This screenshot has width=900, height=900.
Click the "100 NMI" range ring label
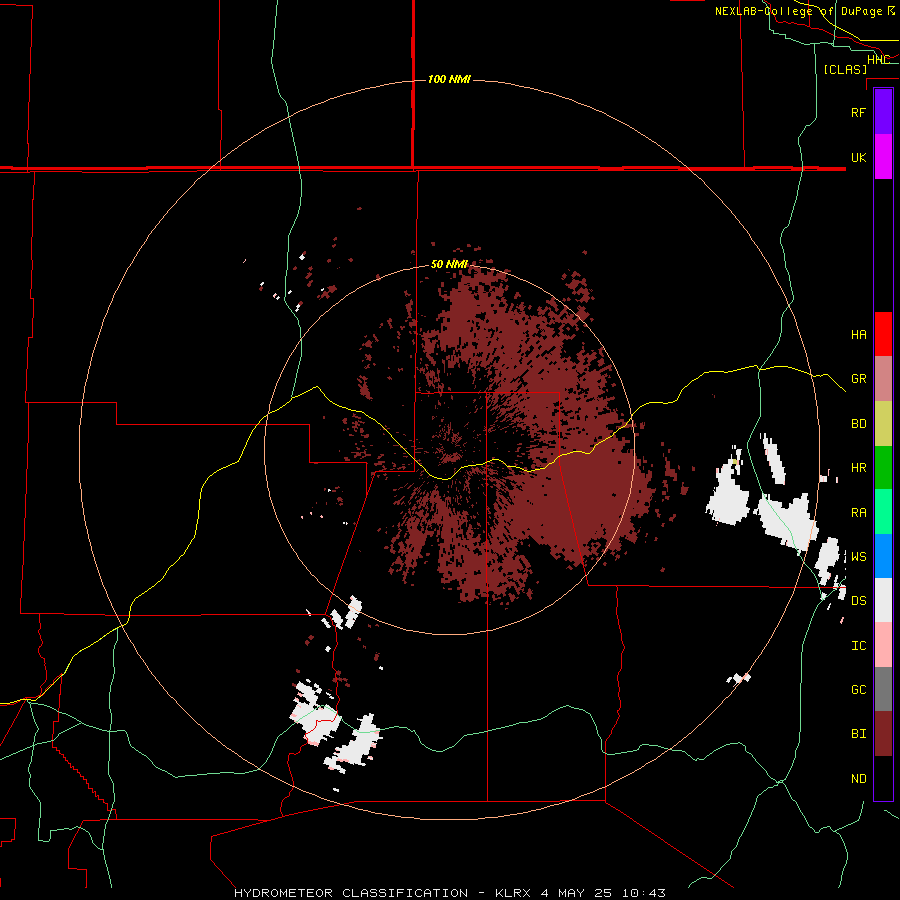pos(449,79)
